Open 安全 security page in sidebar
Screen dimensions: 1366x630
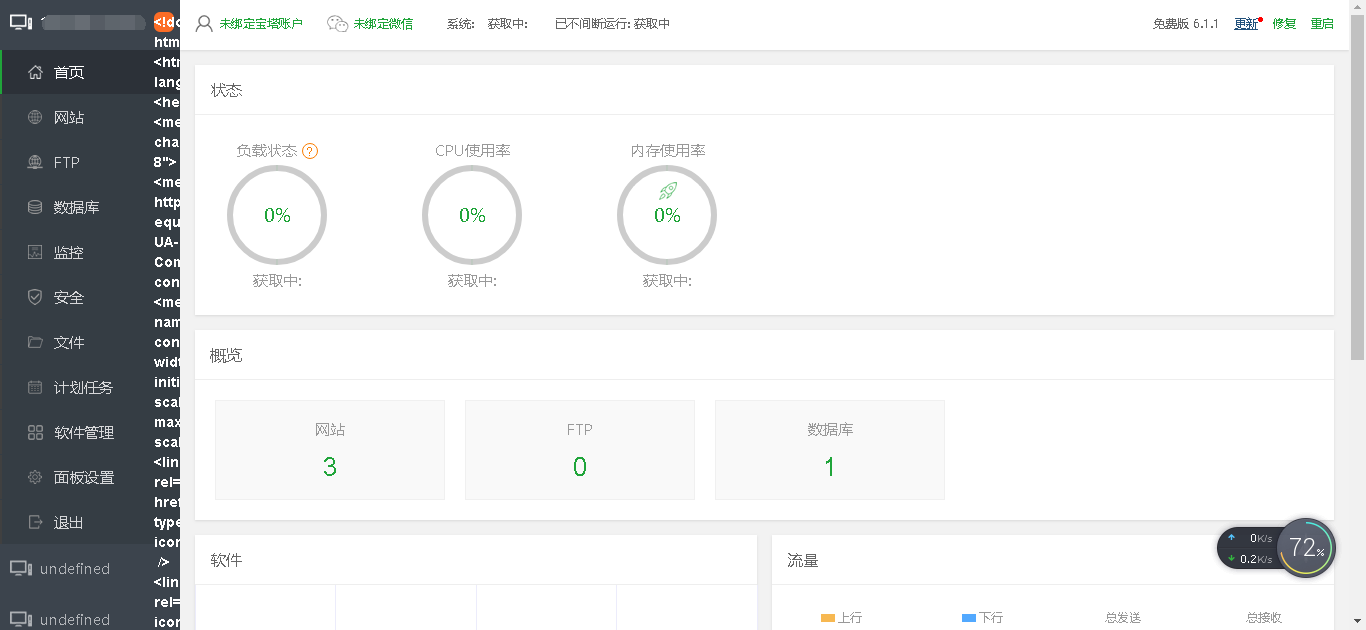[x=75, y=297]
